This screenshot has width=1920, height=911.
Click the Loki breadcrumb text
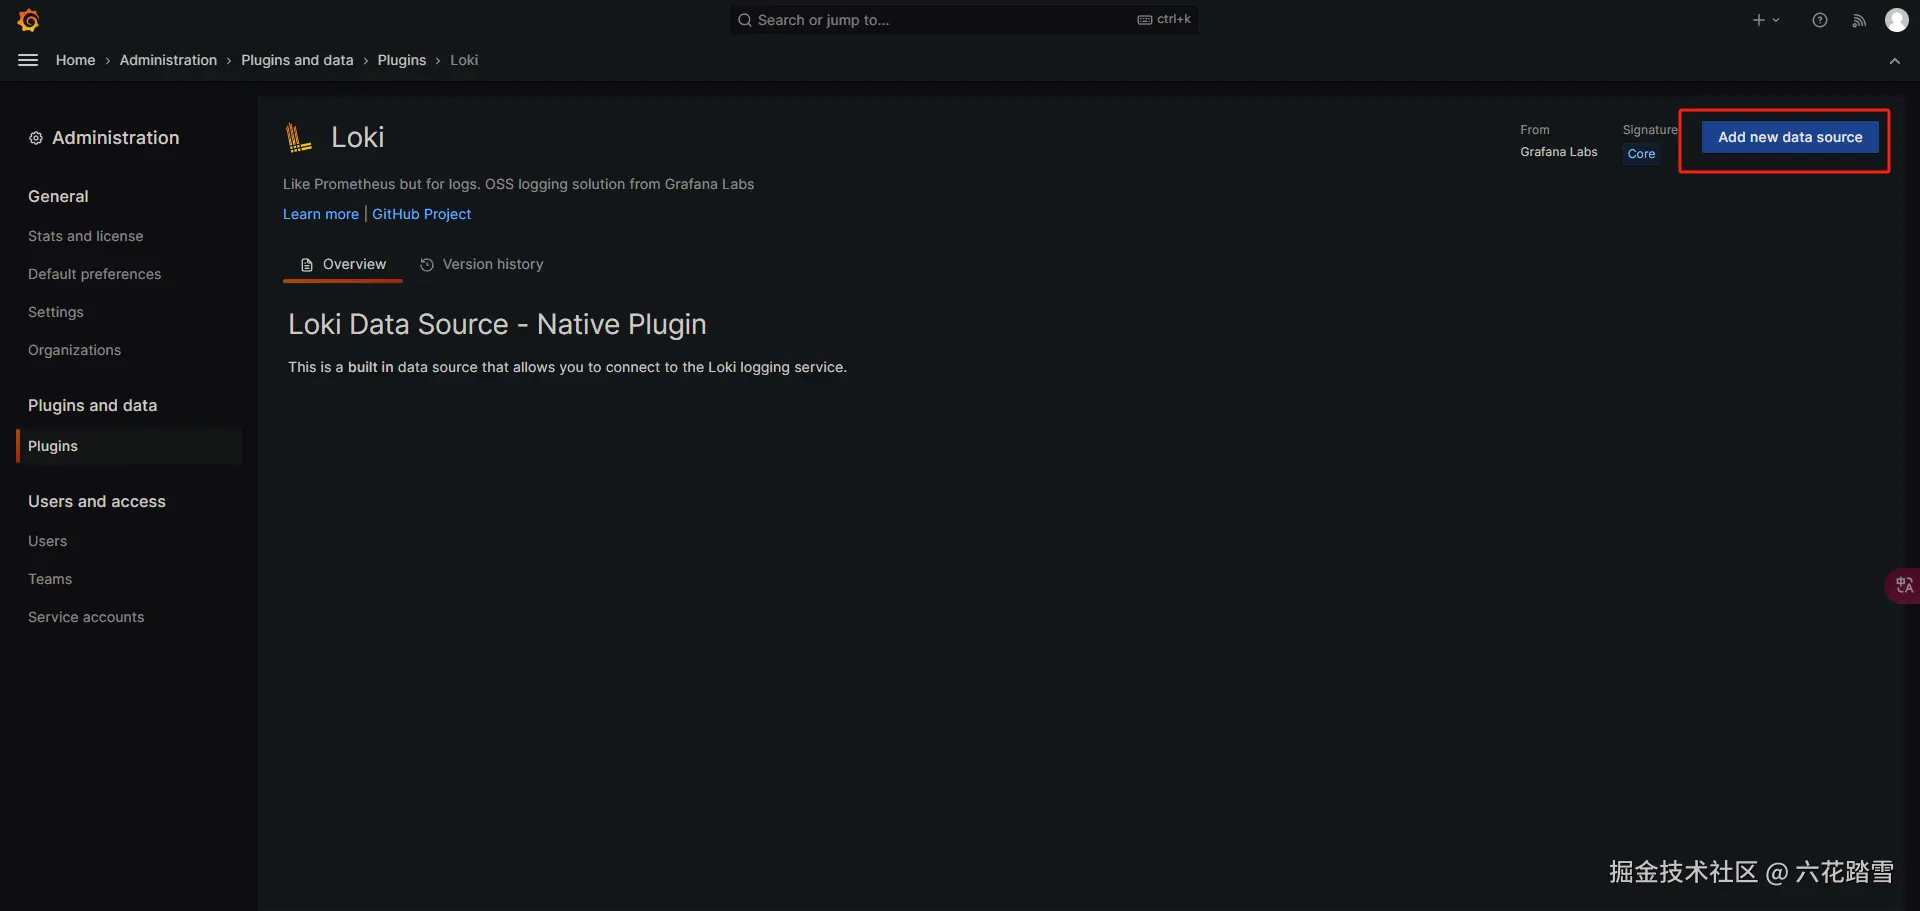tap(464, 60)
